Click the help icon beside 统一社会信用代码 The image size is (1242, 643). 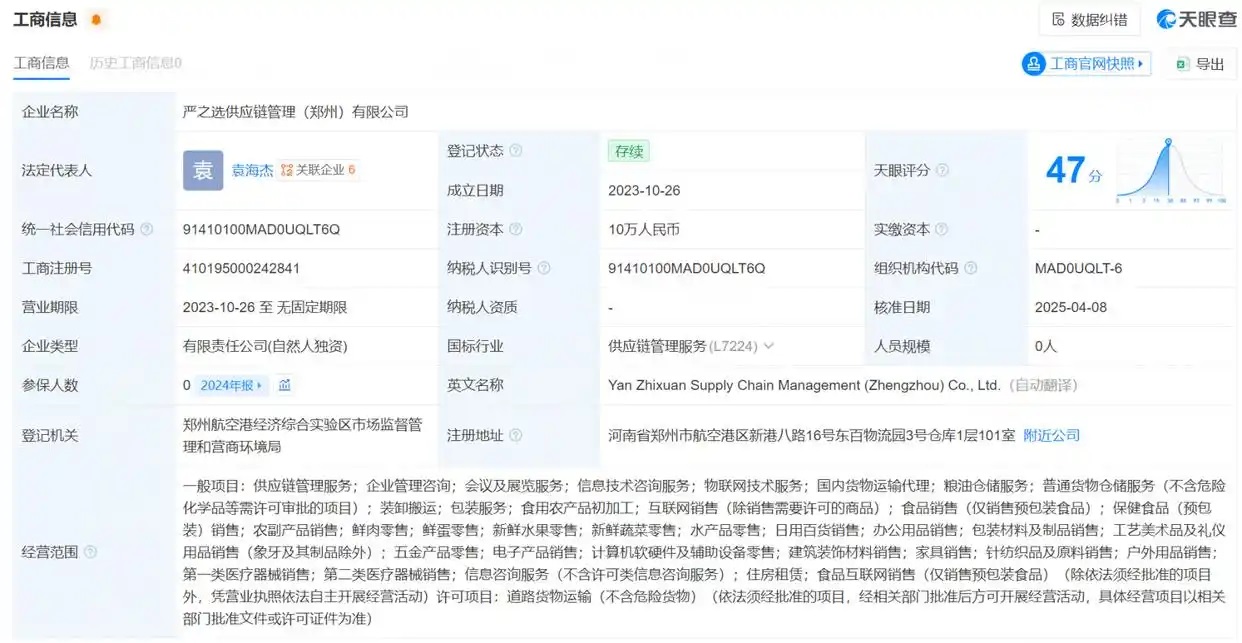click(147, 229)
